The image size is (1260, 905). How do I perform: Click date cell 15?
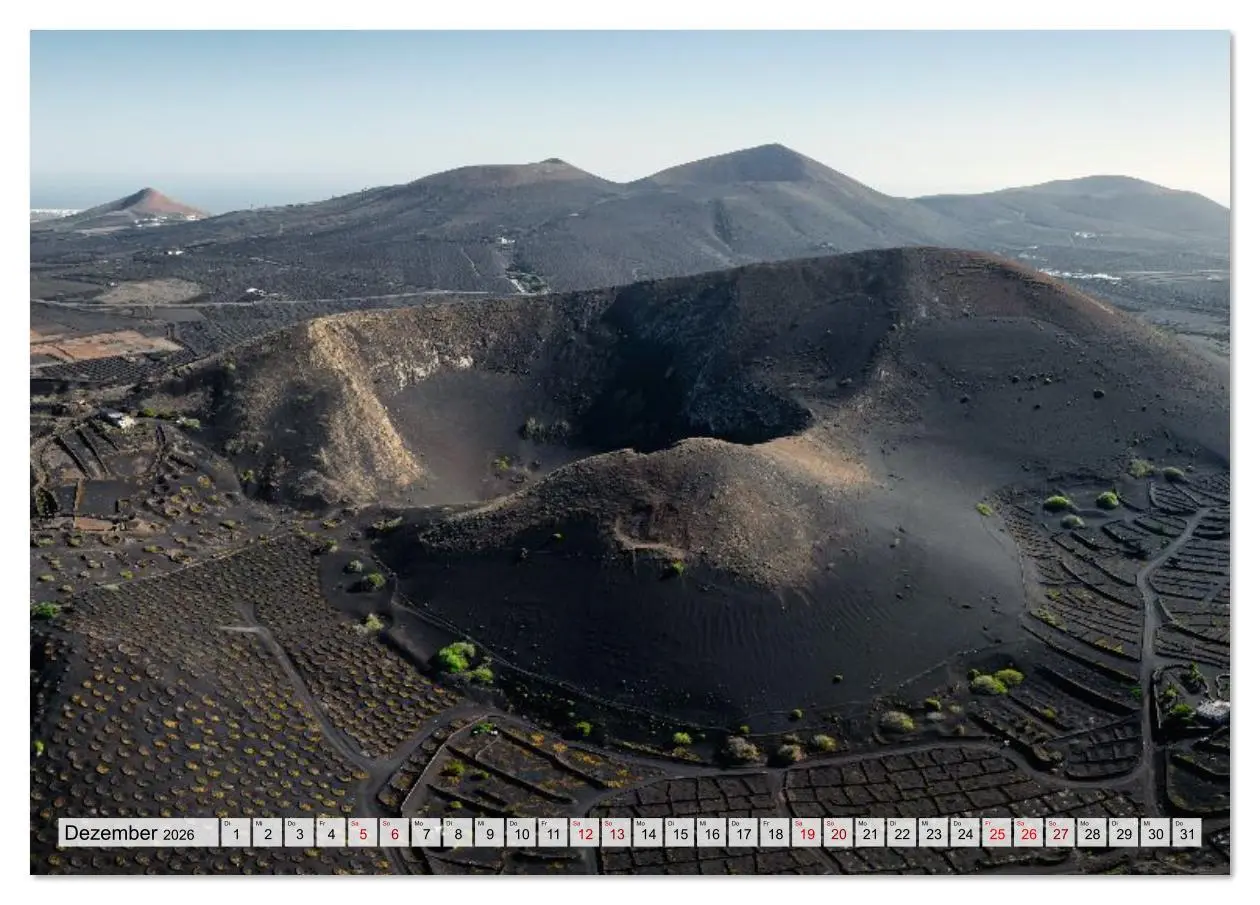[680, 833]
